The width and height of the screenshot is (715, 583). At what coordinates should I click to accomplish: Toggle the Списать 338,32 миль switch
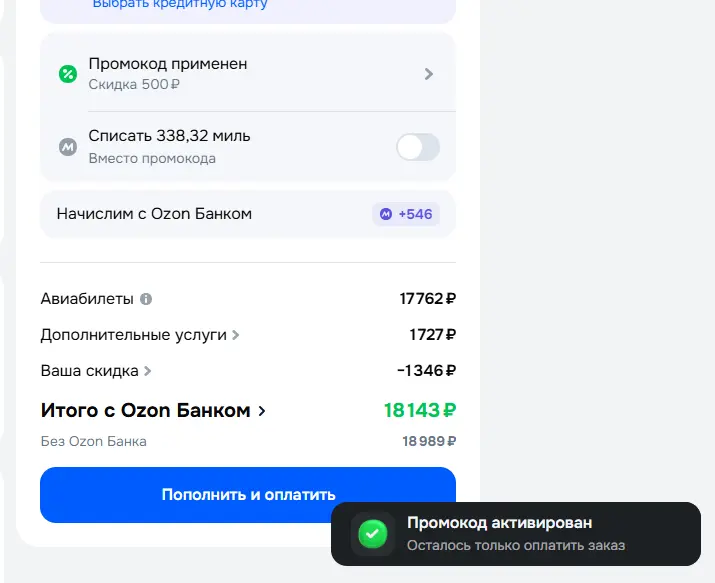pyautogui.click(x=418, y=147)
